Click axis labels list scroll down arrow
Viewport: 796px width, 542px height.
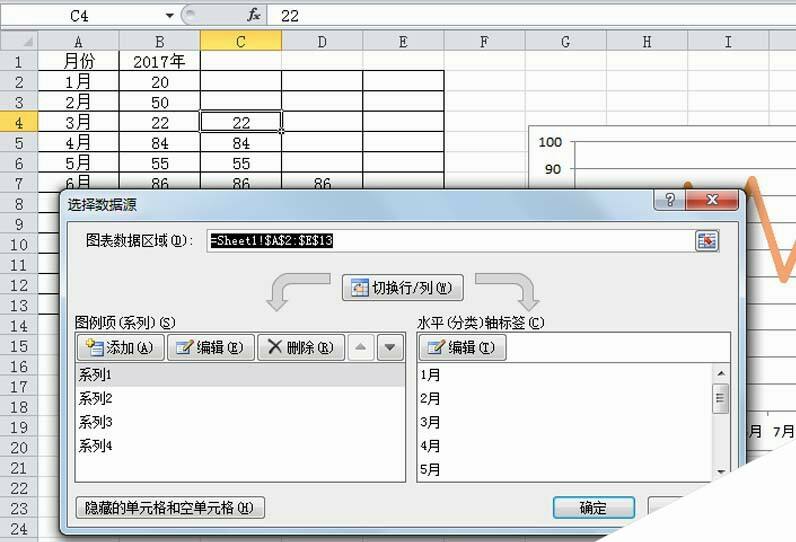click(721, 472)
